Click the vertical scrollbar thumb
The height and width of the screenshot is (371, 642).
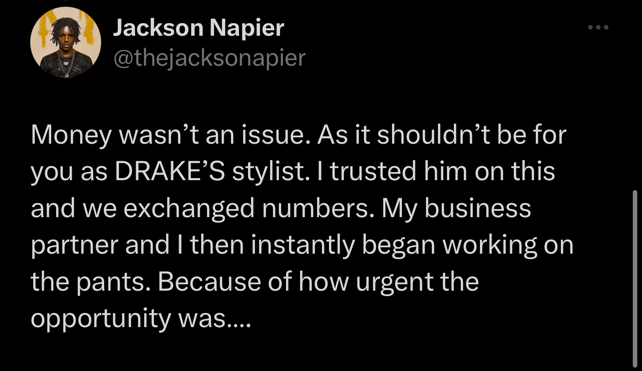pos(634,278)
